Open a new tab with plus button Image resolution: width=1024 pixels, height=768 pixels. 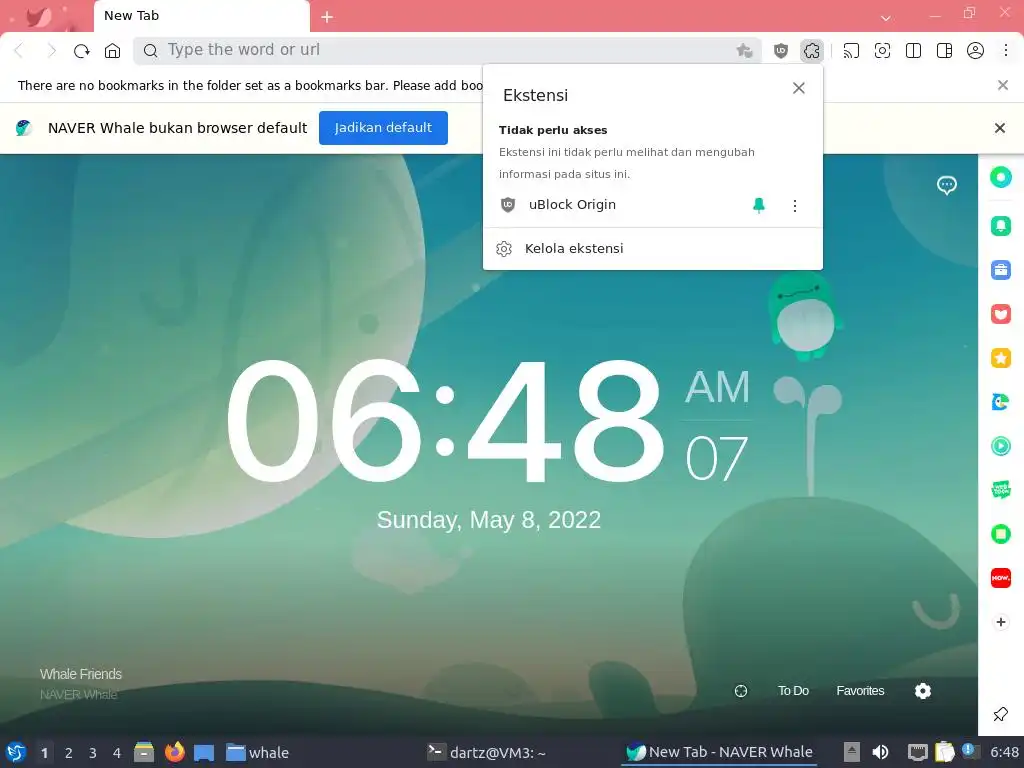tap(327, 18)
